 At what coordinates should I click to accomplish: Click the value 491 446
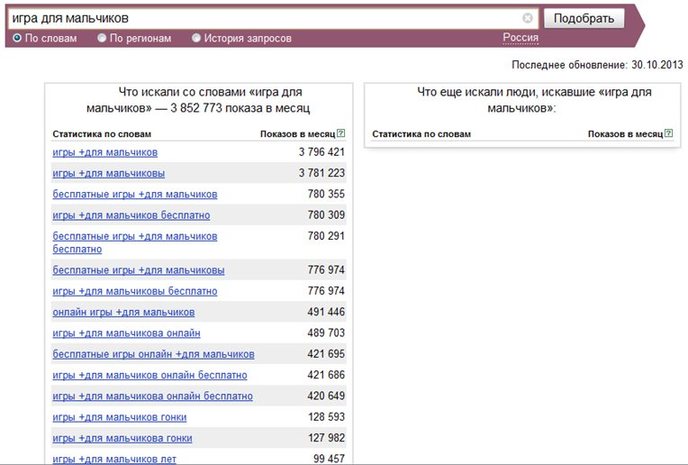coord(326,312)
